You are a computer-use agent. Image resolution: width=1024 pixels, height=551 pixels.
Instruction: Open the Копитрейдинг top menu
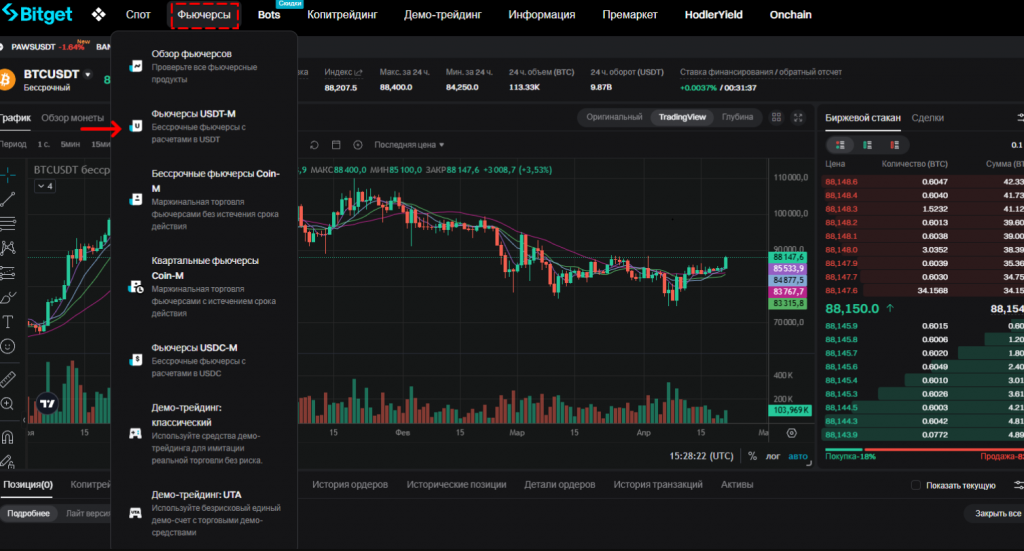[x=342, y=14]
